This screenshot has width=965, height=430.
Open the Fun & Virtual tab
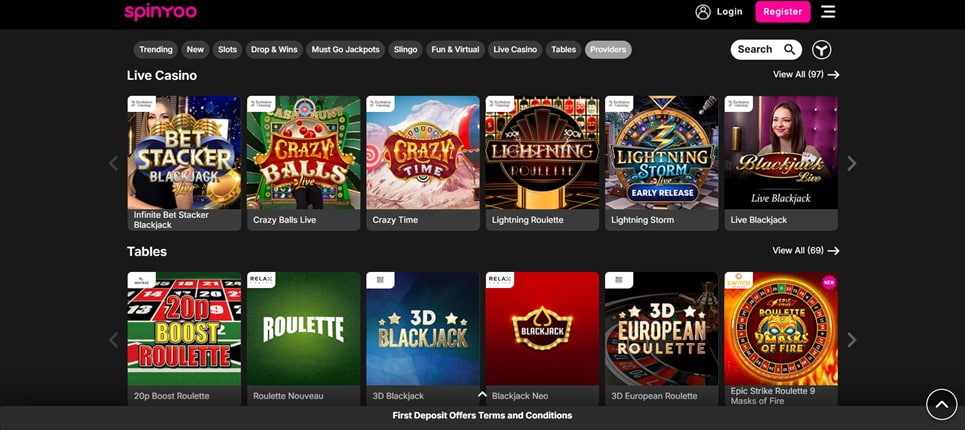coord(455,49)
